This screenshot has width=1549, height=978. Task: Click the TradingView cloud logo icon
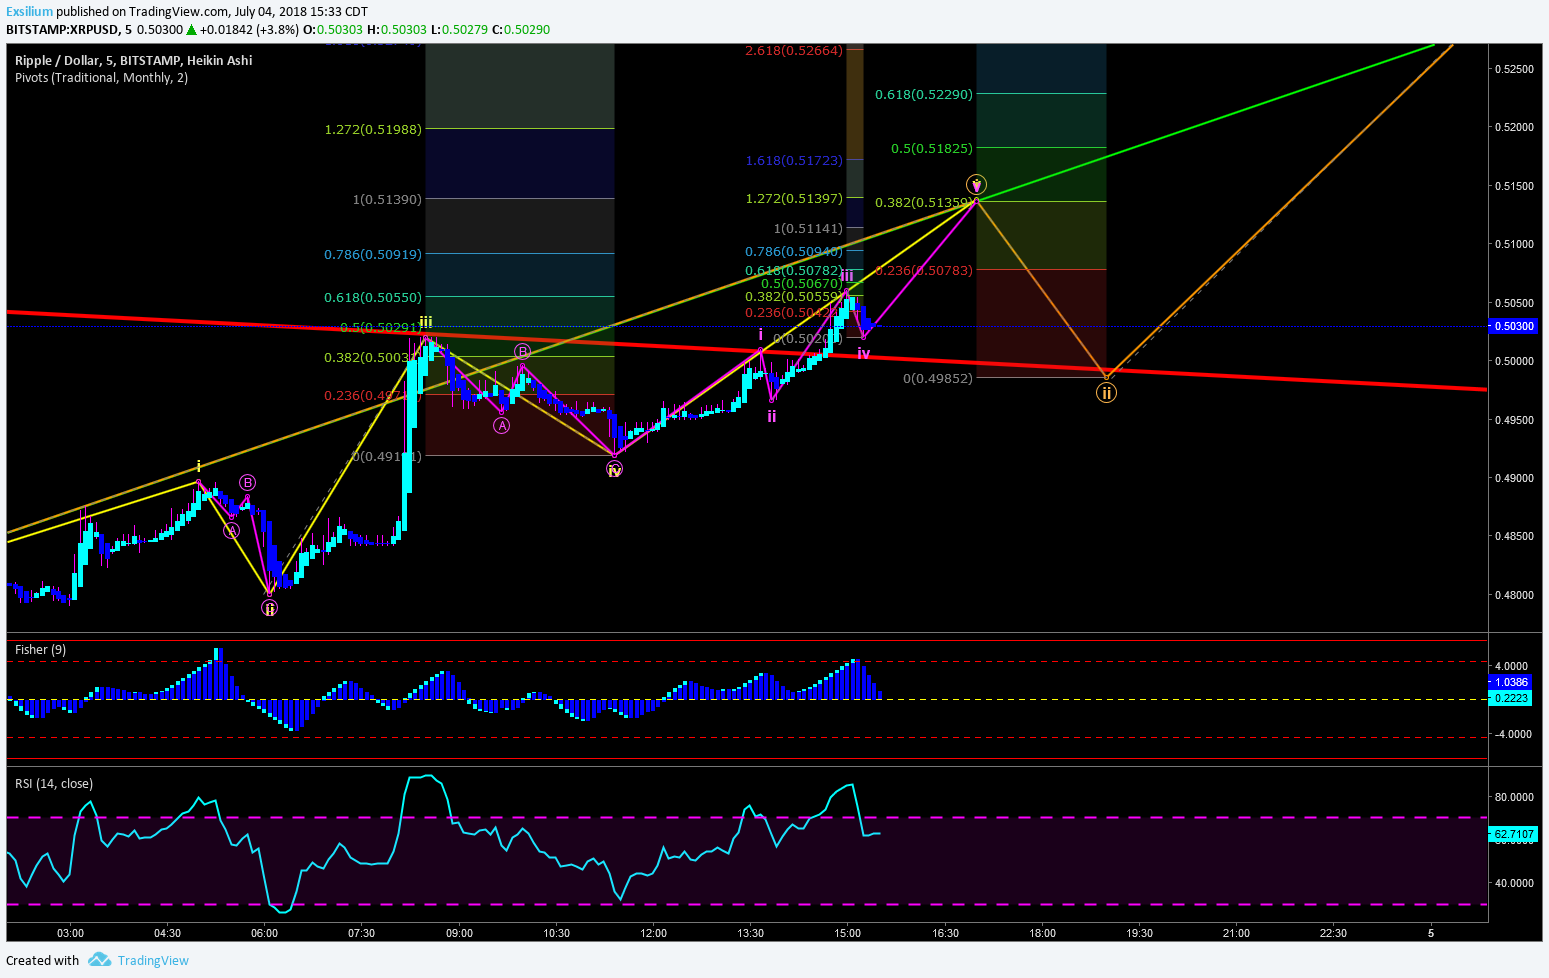pyautogui.click(x=99, y=960)
